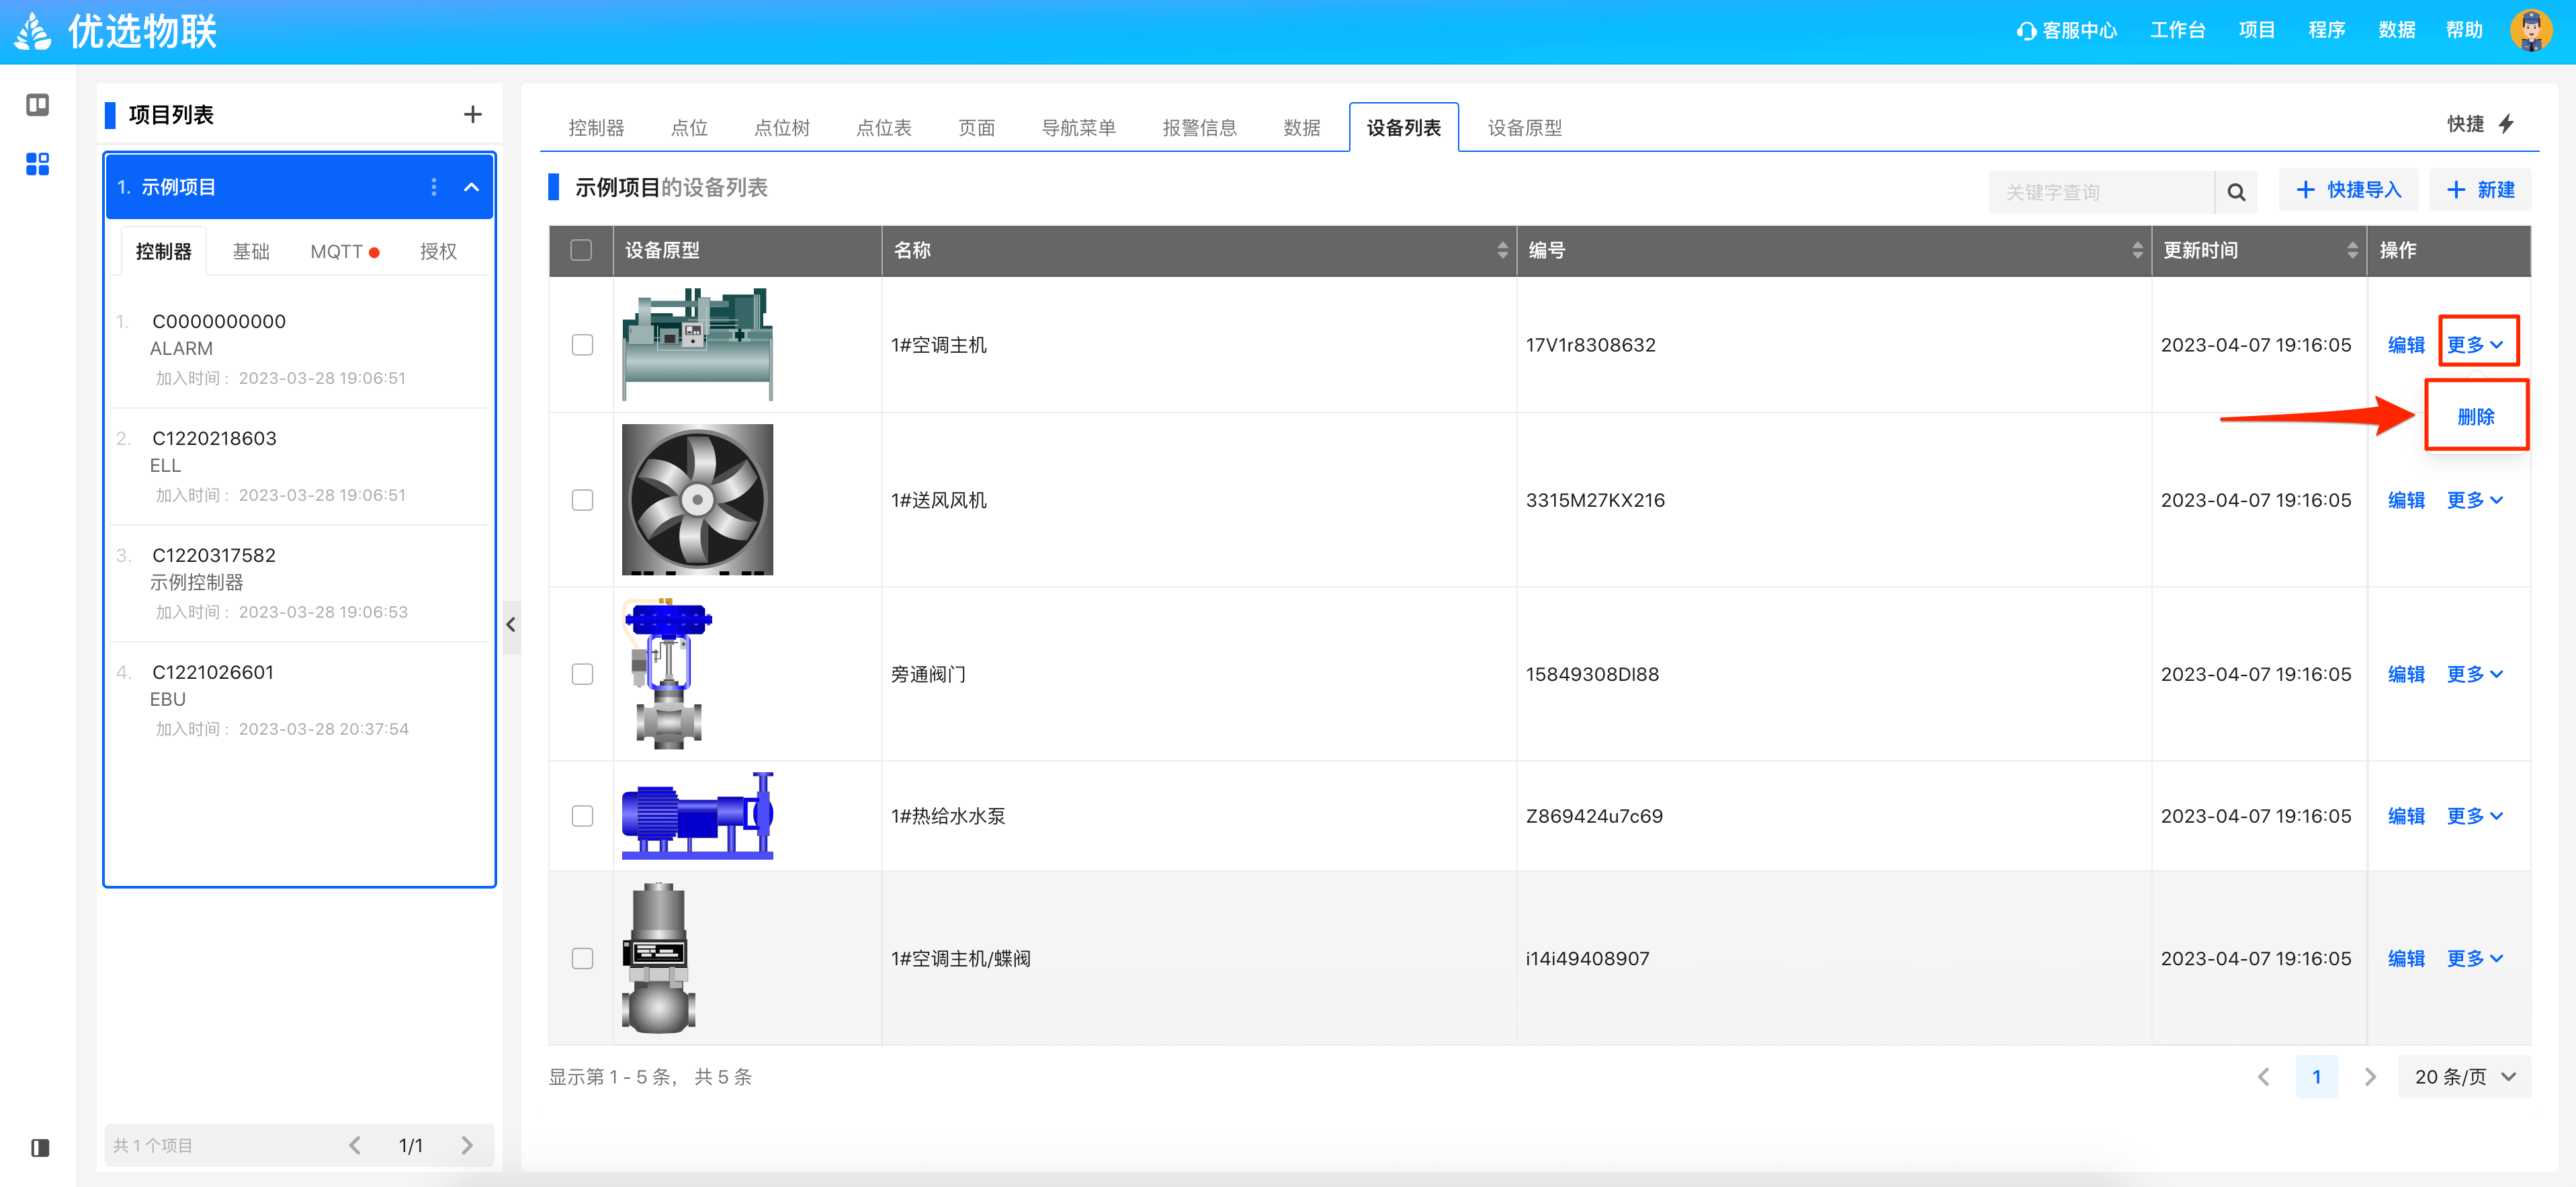2576x1187 pixels.
Task: Add a new project with plus icon
Action: pos(473,115)
